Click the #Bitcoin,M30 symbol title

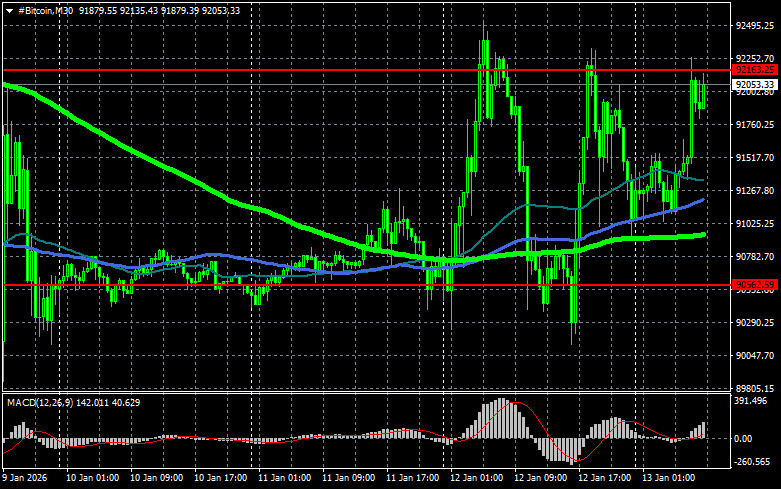pos(45,10)
